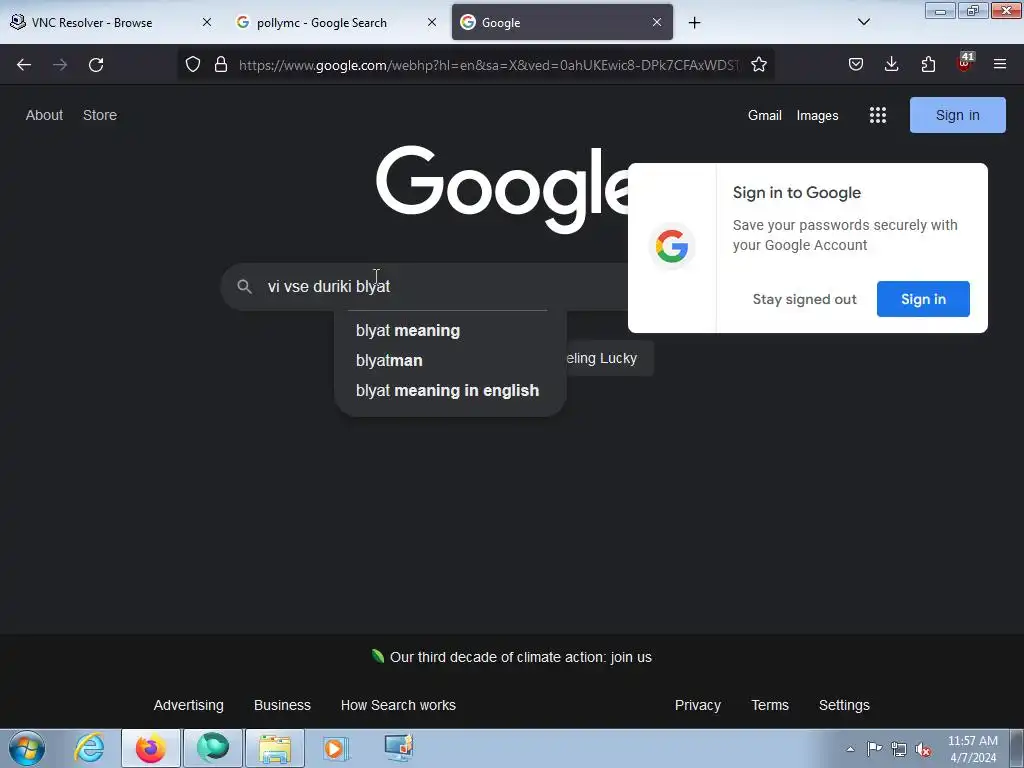The image size is (1024, 768).
Task: Expand the list all tabs chevron
Action: (x=863, y=22)
